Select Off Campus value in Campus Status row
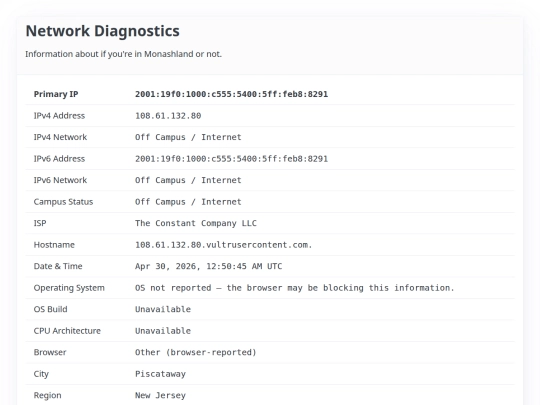 pos(188,202)
